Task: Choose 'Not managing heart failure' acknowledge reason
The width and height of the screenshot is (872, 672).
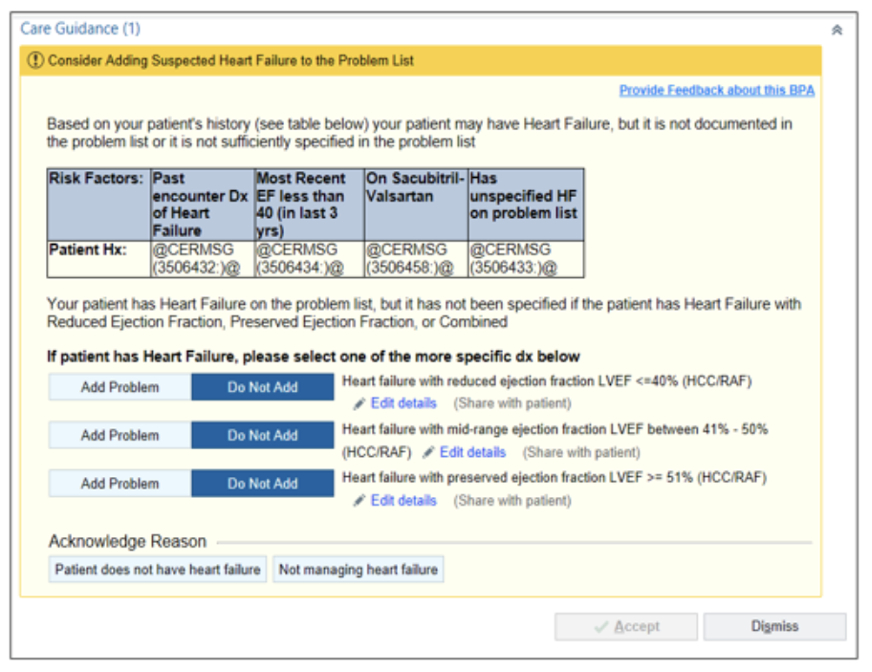Action: pyautogui.click(x=358, y=570)
